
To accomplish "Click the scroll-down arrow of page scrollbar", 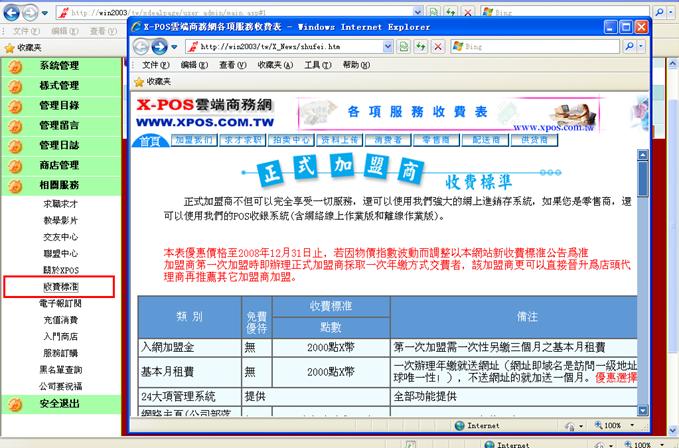I will click(641, 410).
